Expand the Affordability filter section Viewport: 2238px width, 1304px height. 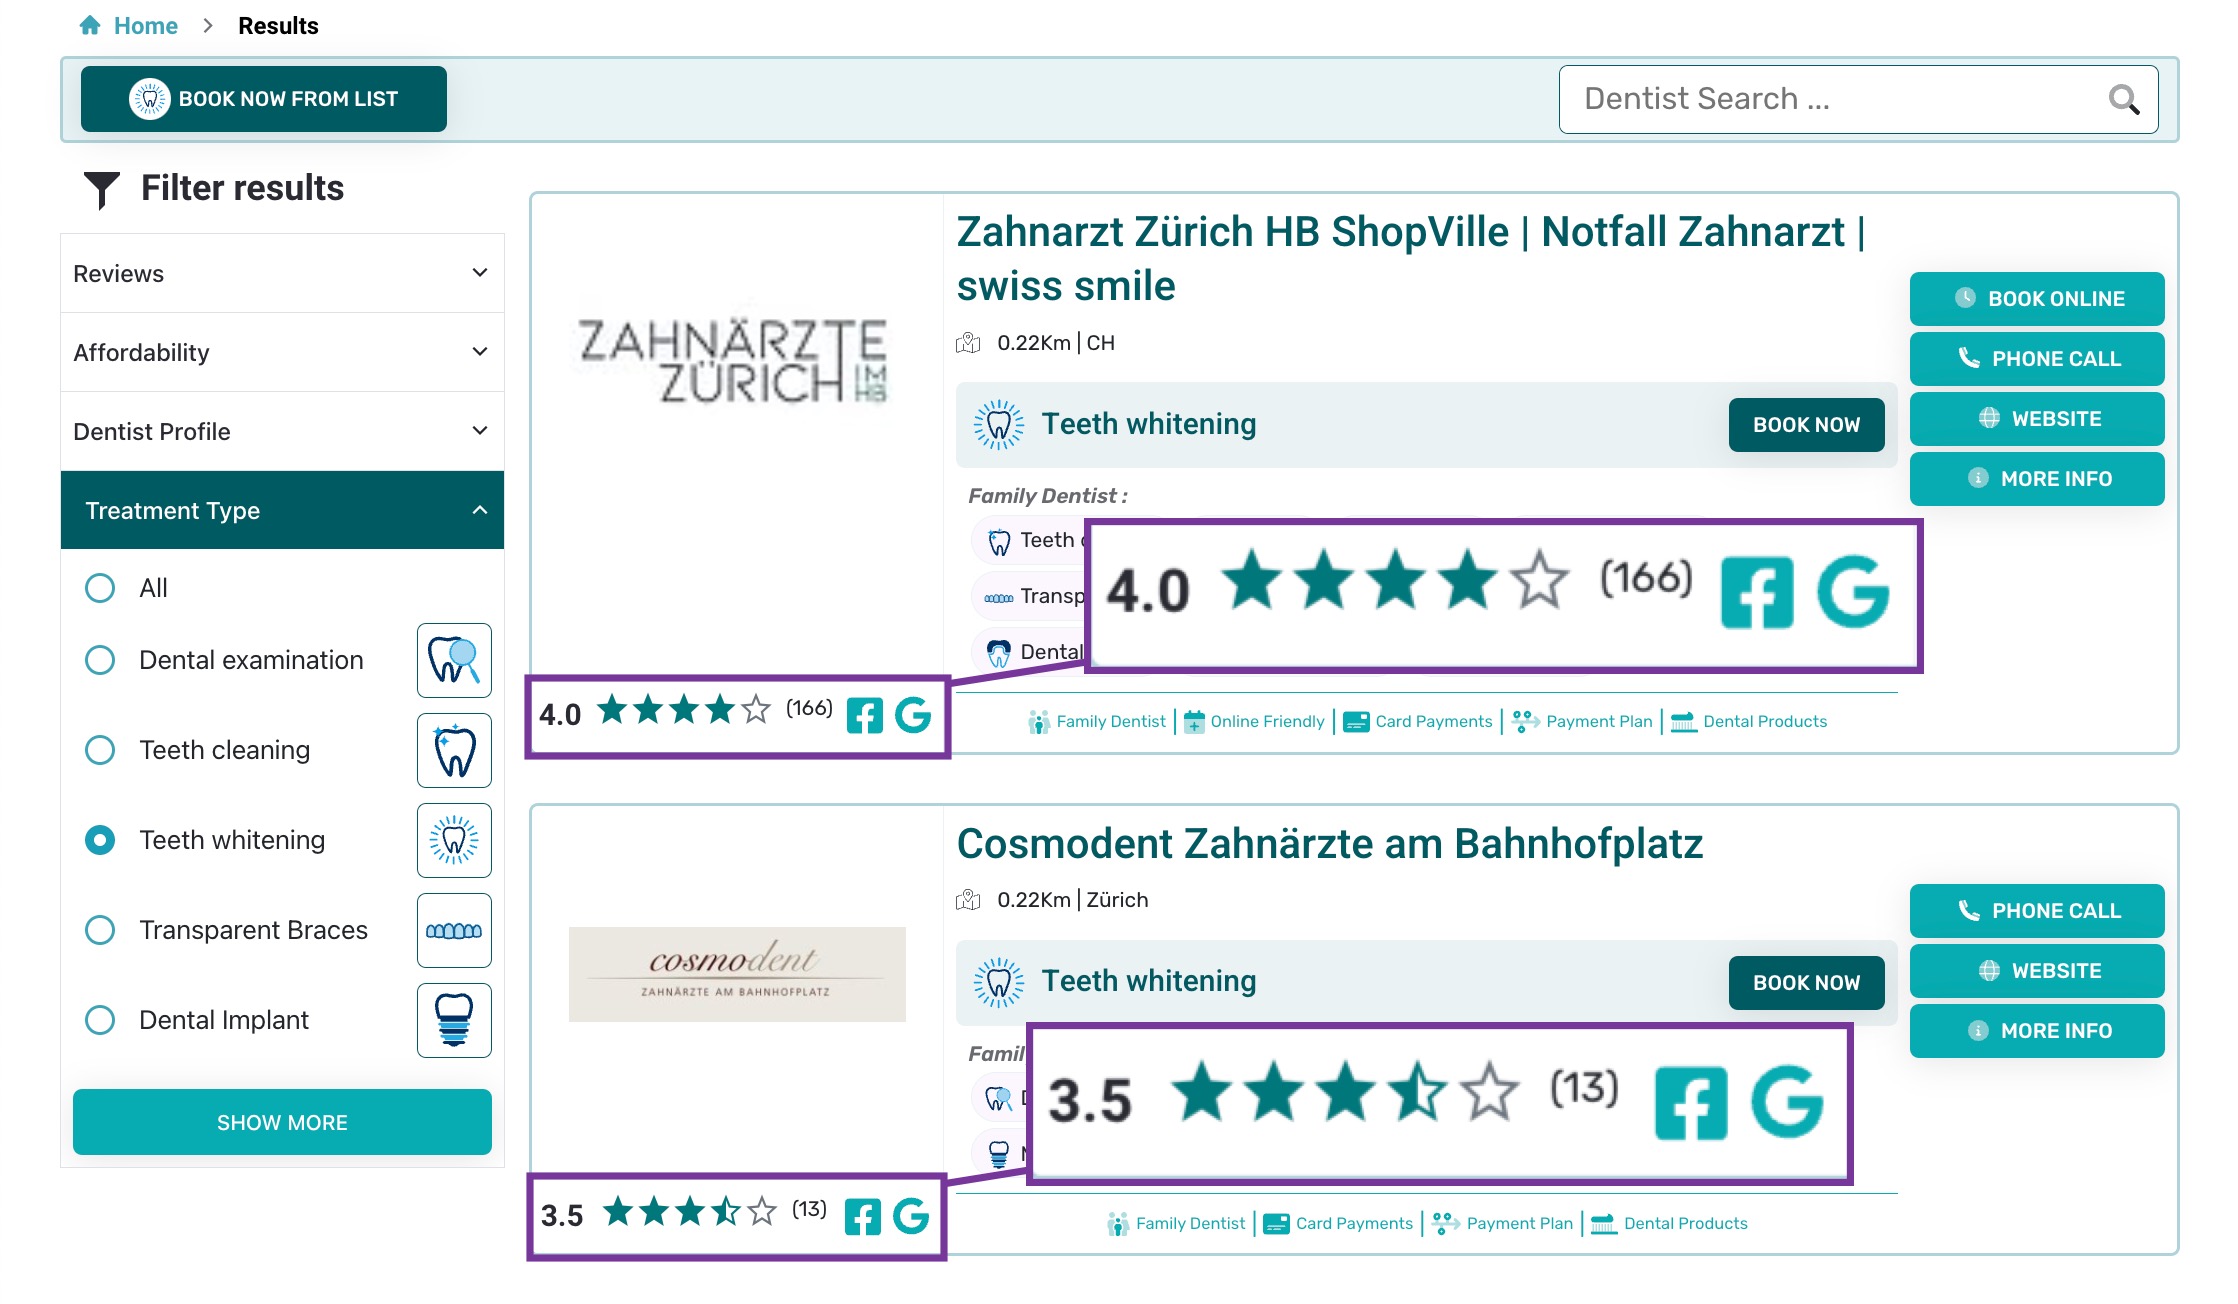(x=282, y=352)
